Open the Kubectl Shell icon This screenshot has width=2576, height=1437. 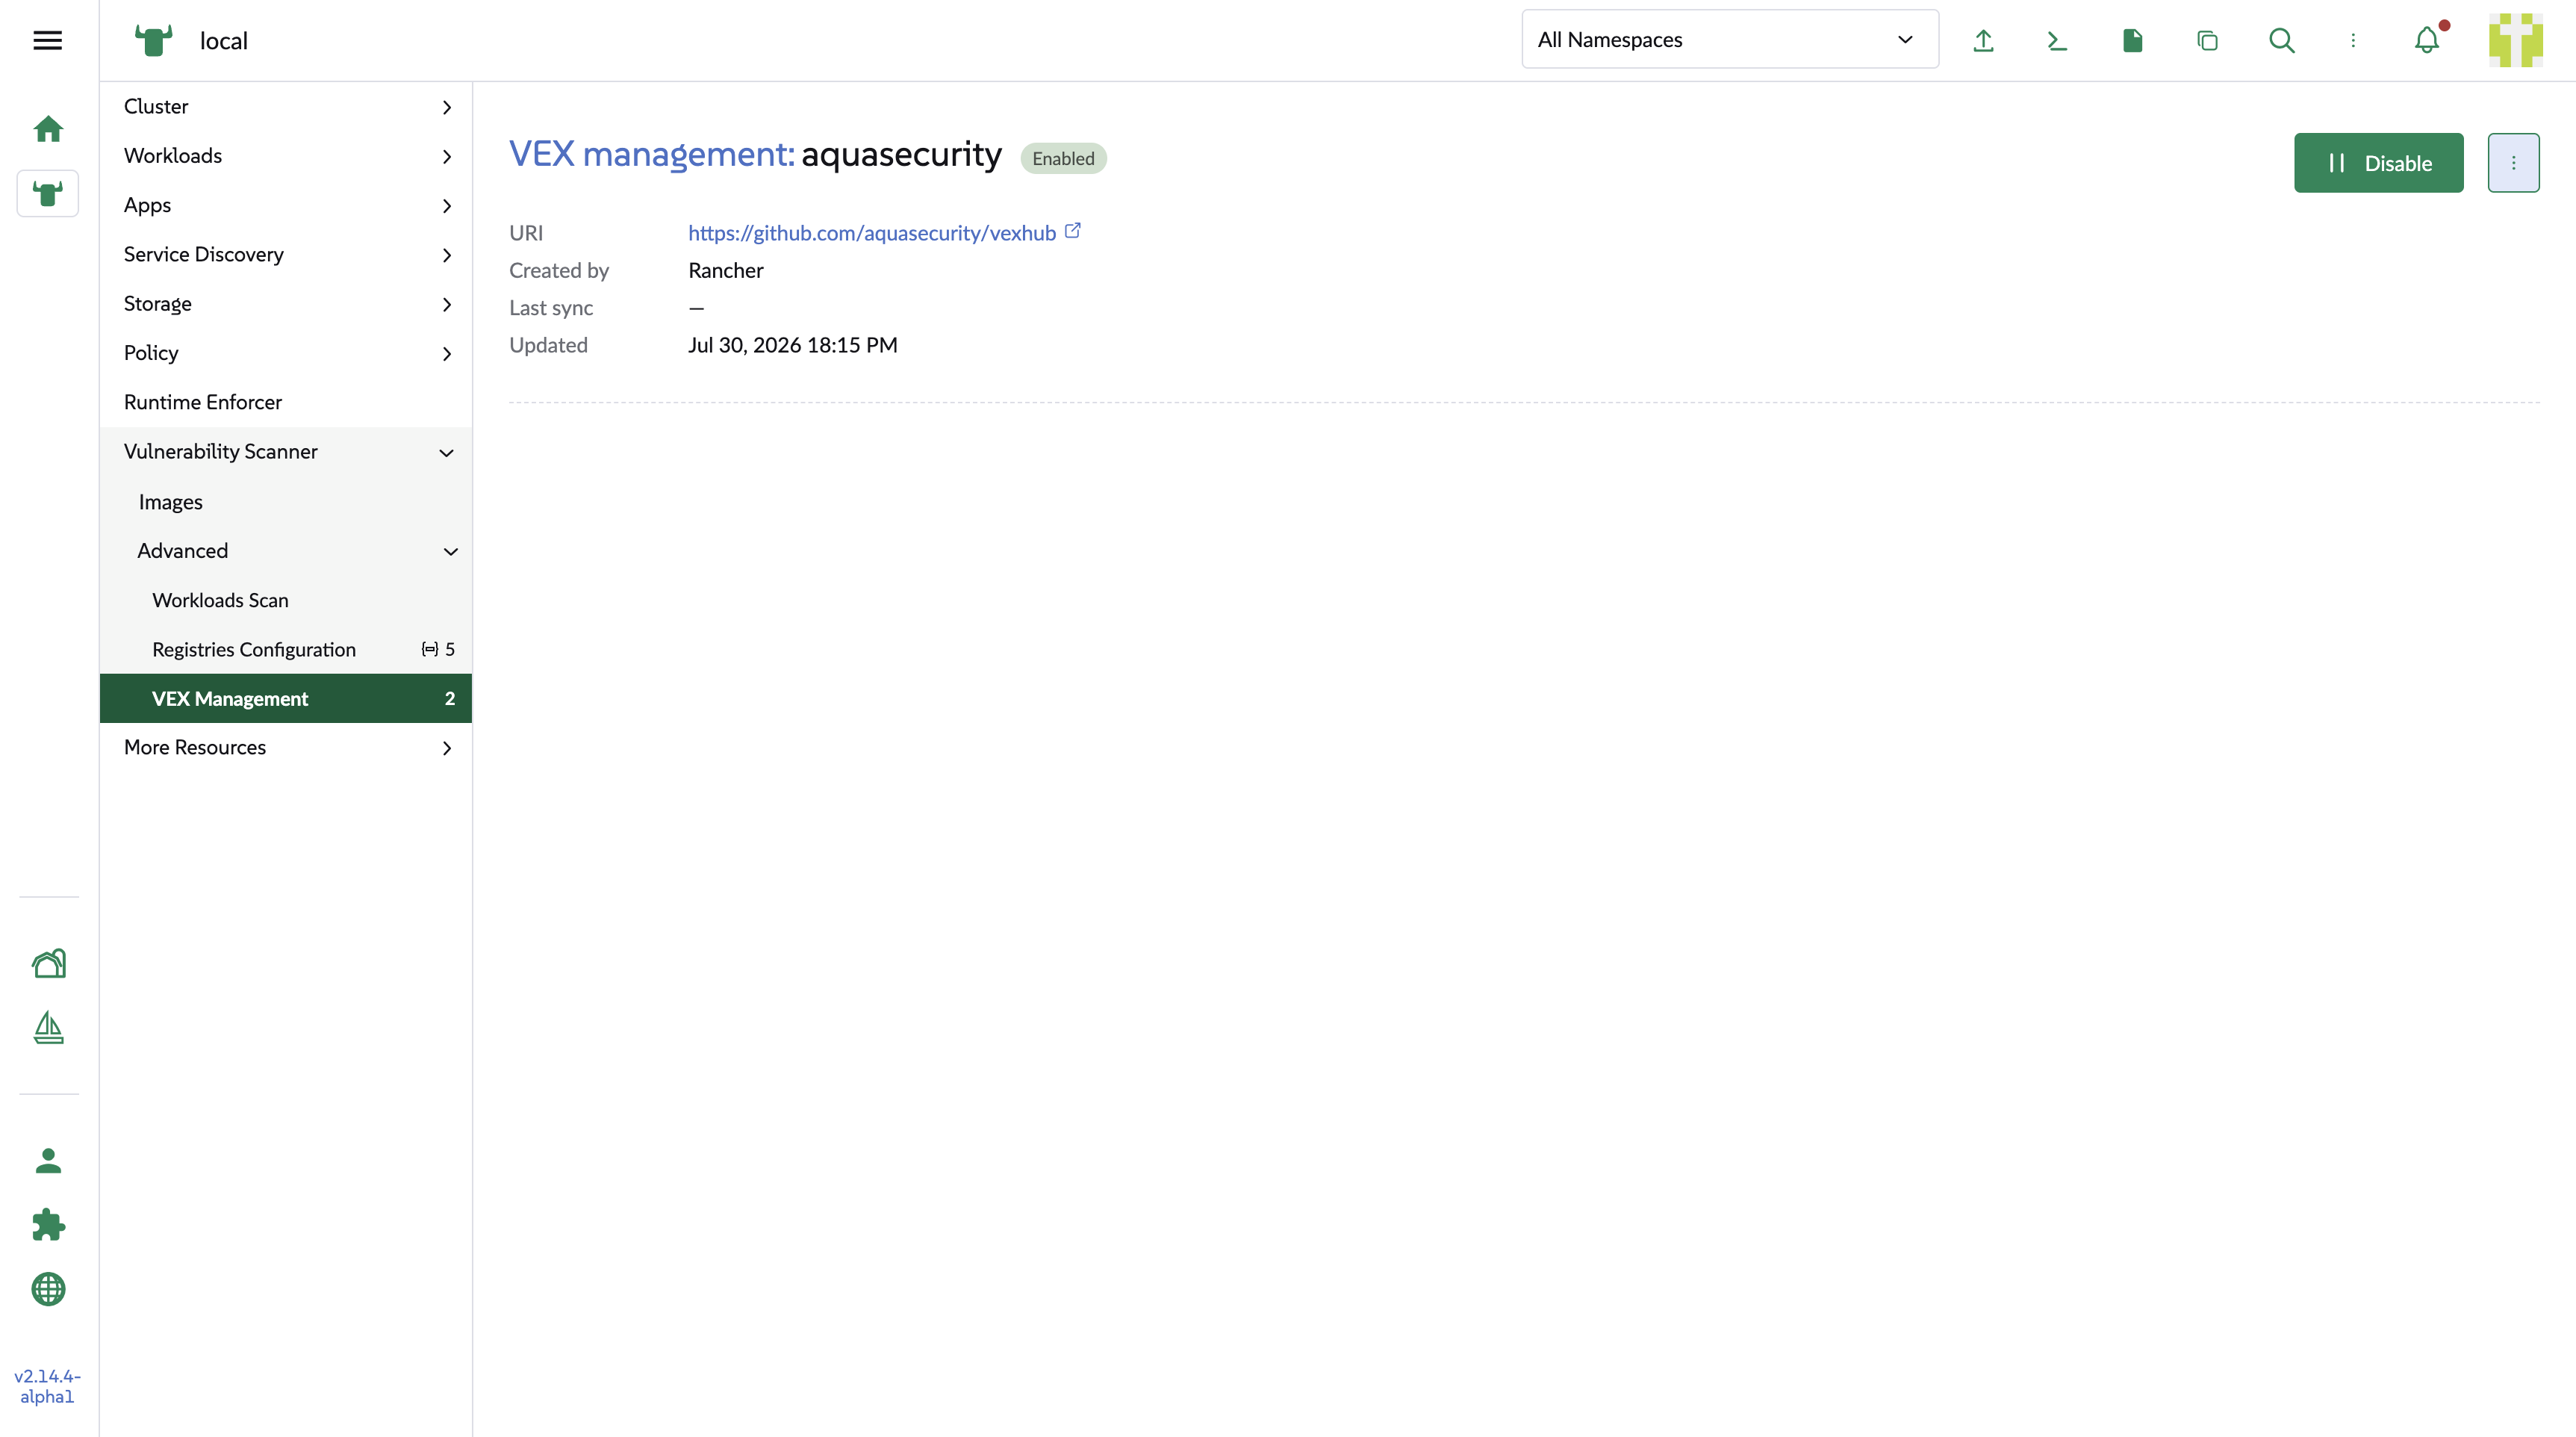(x=2057, y=40)
